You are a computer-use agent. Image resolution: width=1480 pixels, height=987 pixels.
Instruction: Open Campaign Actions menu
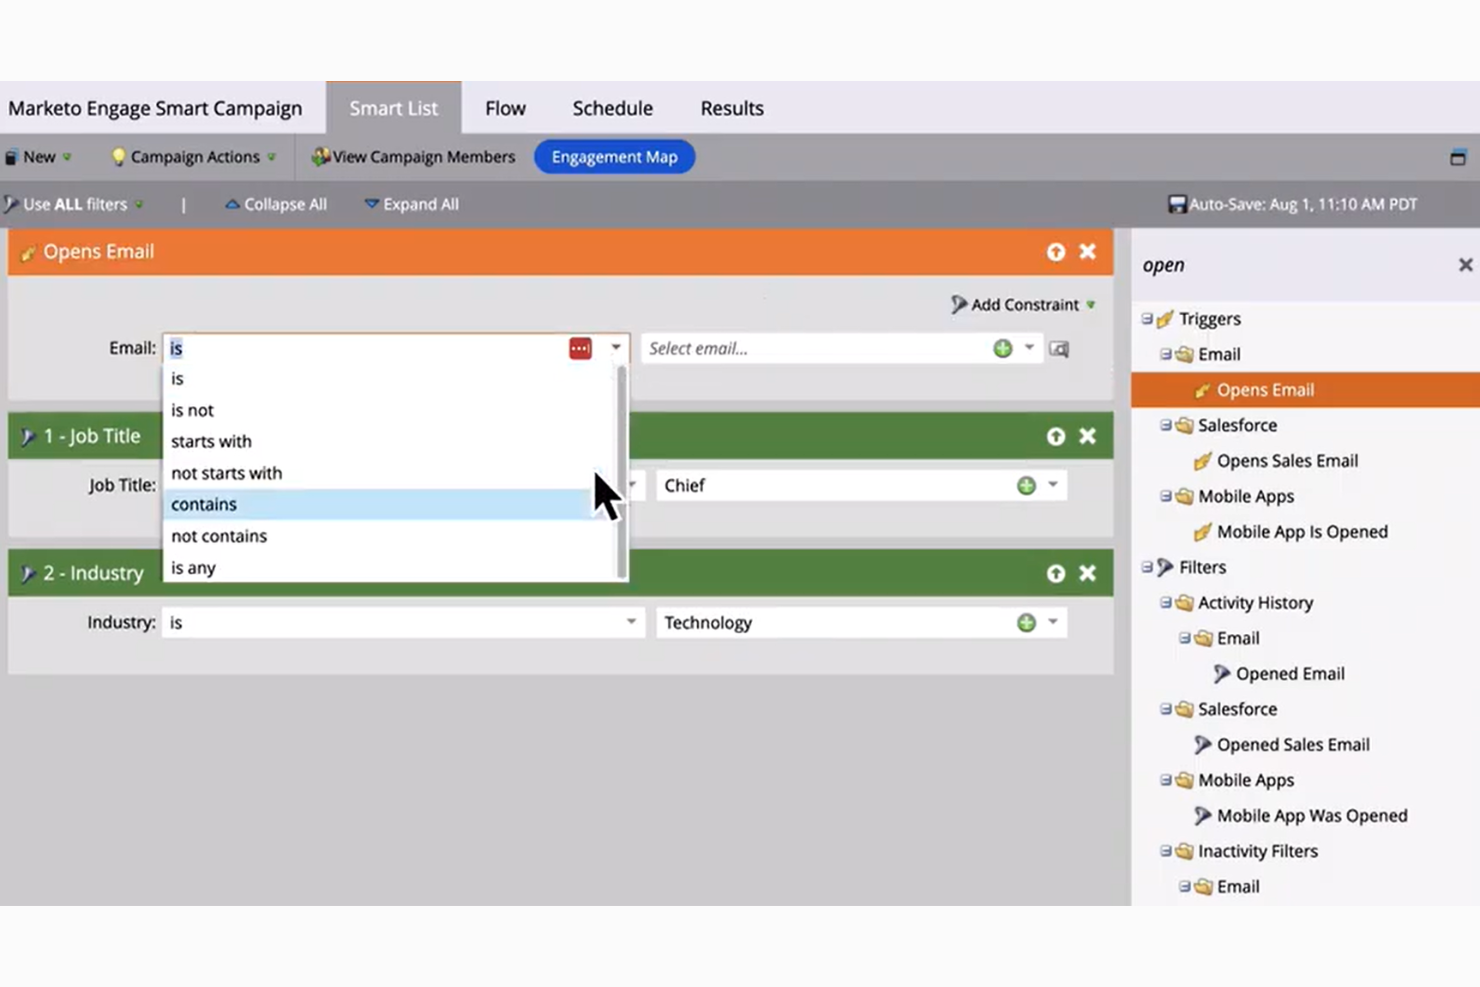click(193, 157)
